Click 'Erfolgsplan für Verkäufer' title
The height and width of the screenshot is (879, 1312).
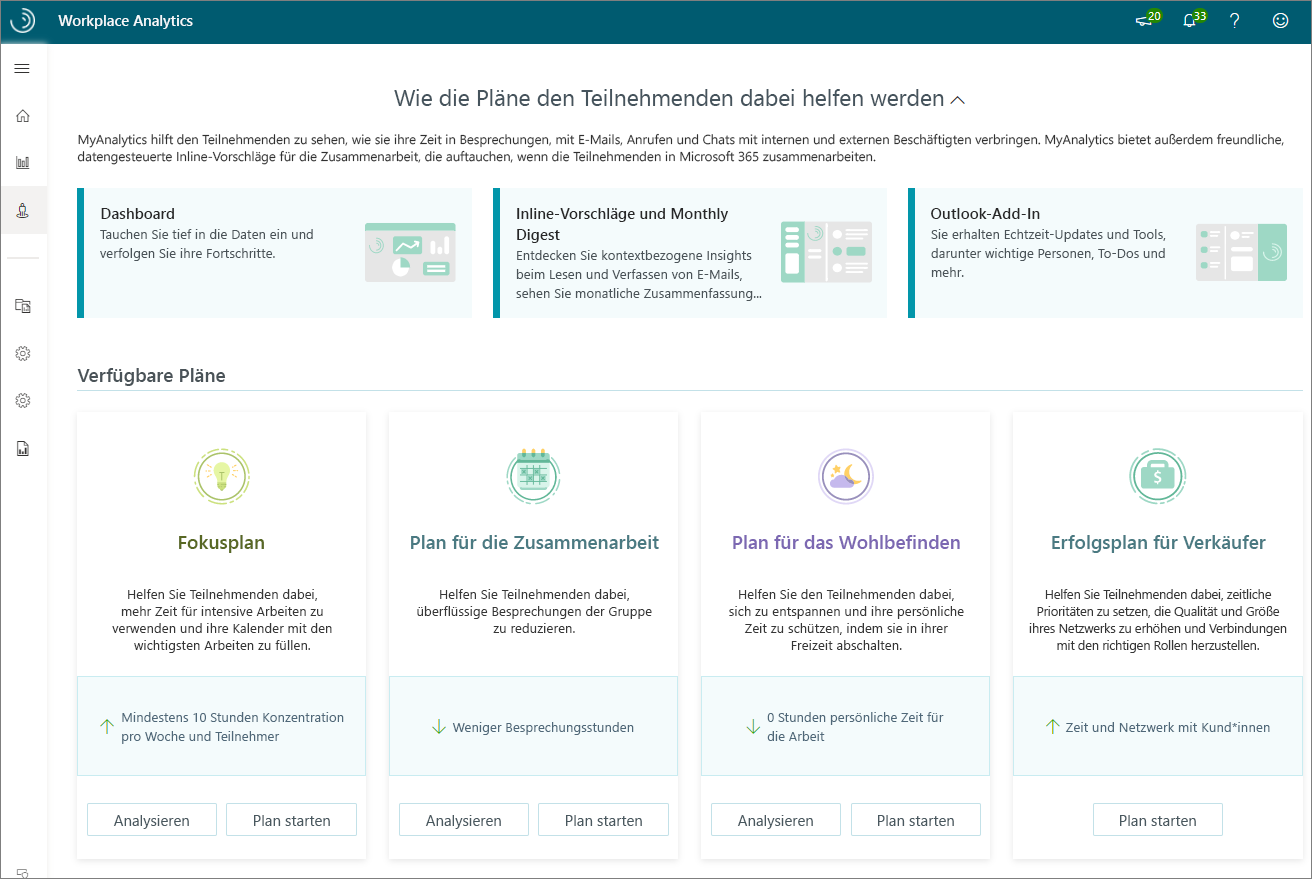(1158, 543)
